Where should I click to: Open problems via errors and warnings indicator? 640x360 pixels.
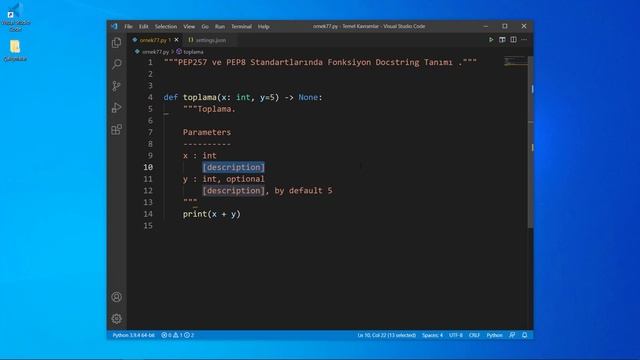[178, 335]
